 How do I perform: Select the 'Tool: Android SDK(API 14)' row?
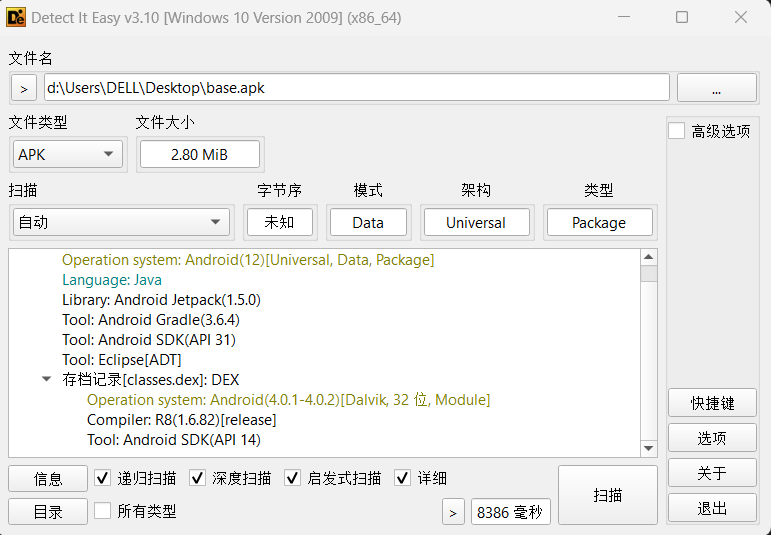174,440
